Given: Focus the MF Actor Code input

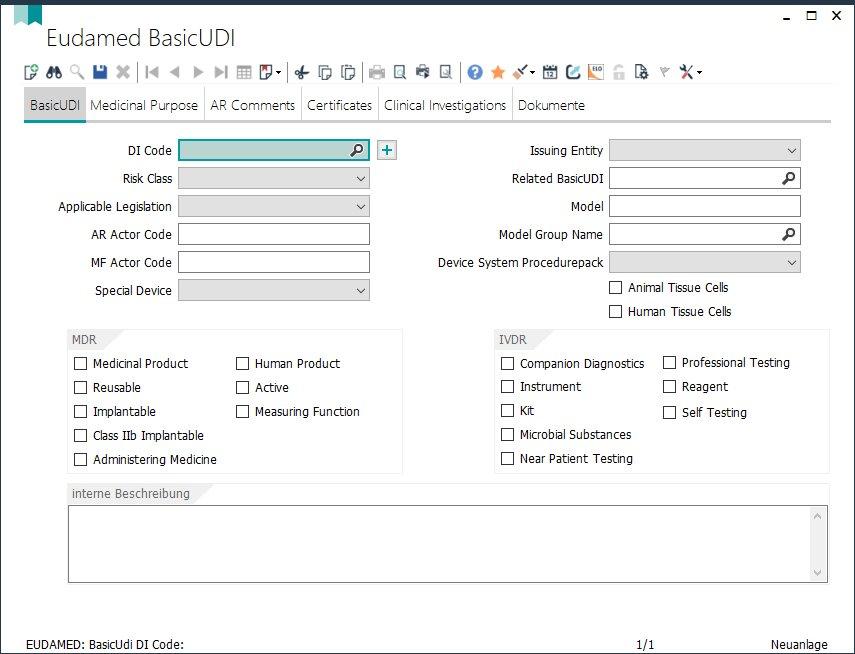Looking at the screenshot, I should coord(274,262).
